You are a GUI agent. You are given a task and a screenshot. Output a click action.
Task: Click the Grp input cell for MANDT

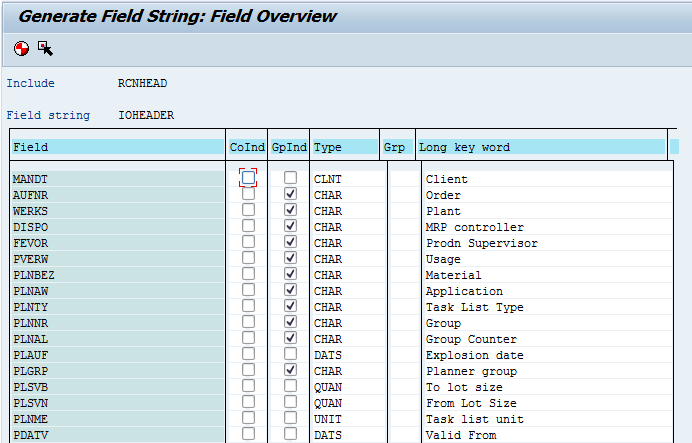pyautogui.click(x=405, y=179)
